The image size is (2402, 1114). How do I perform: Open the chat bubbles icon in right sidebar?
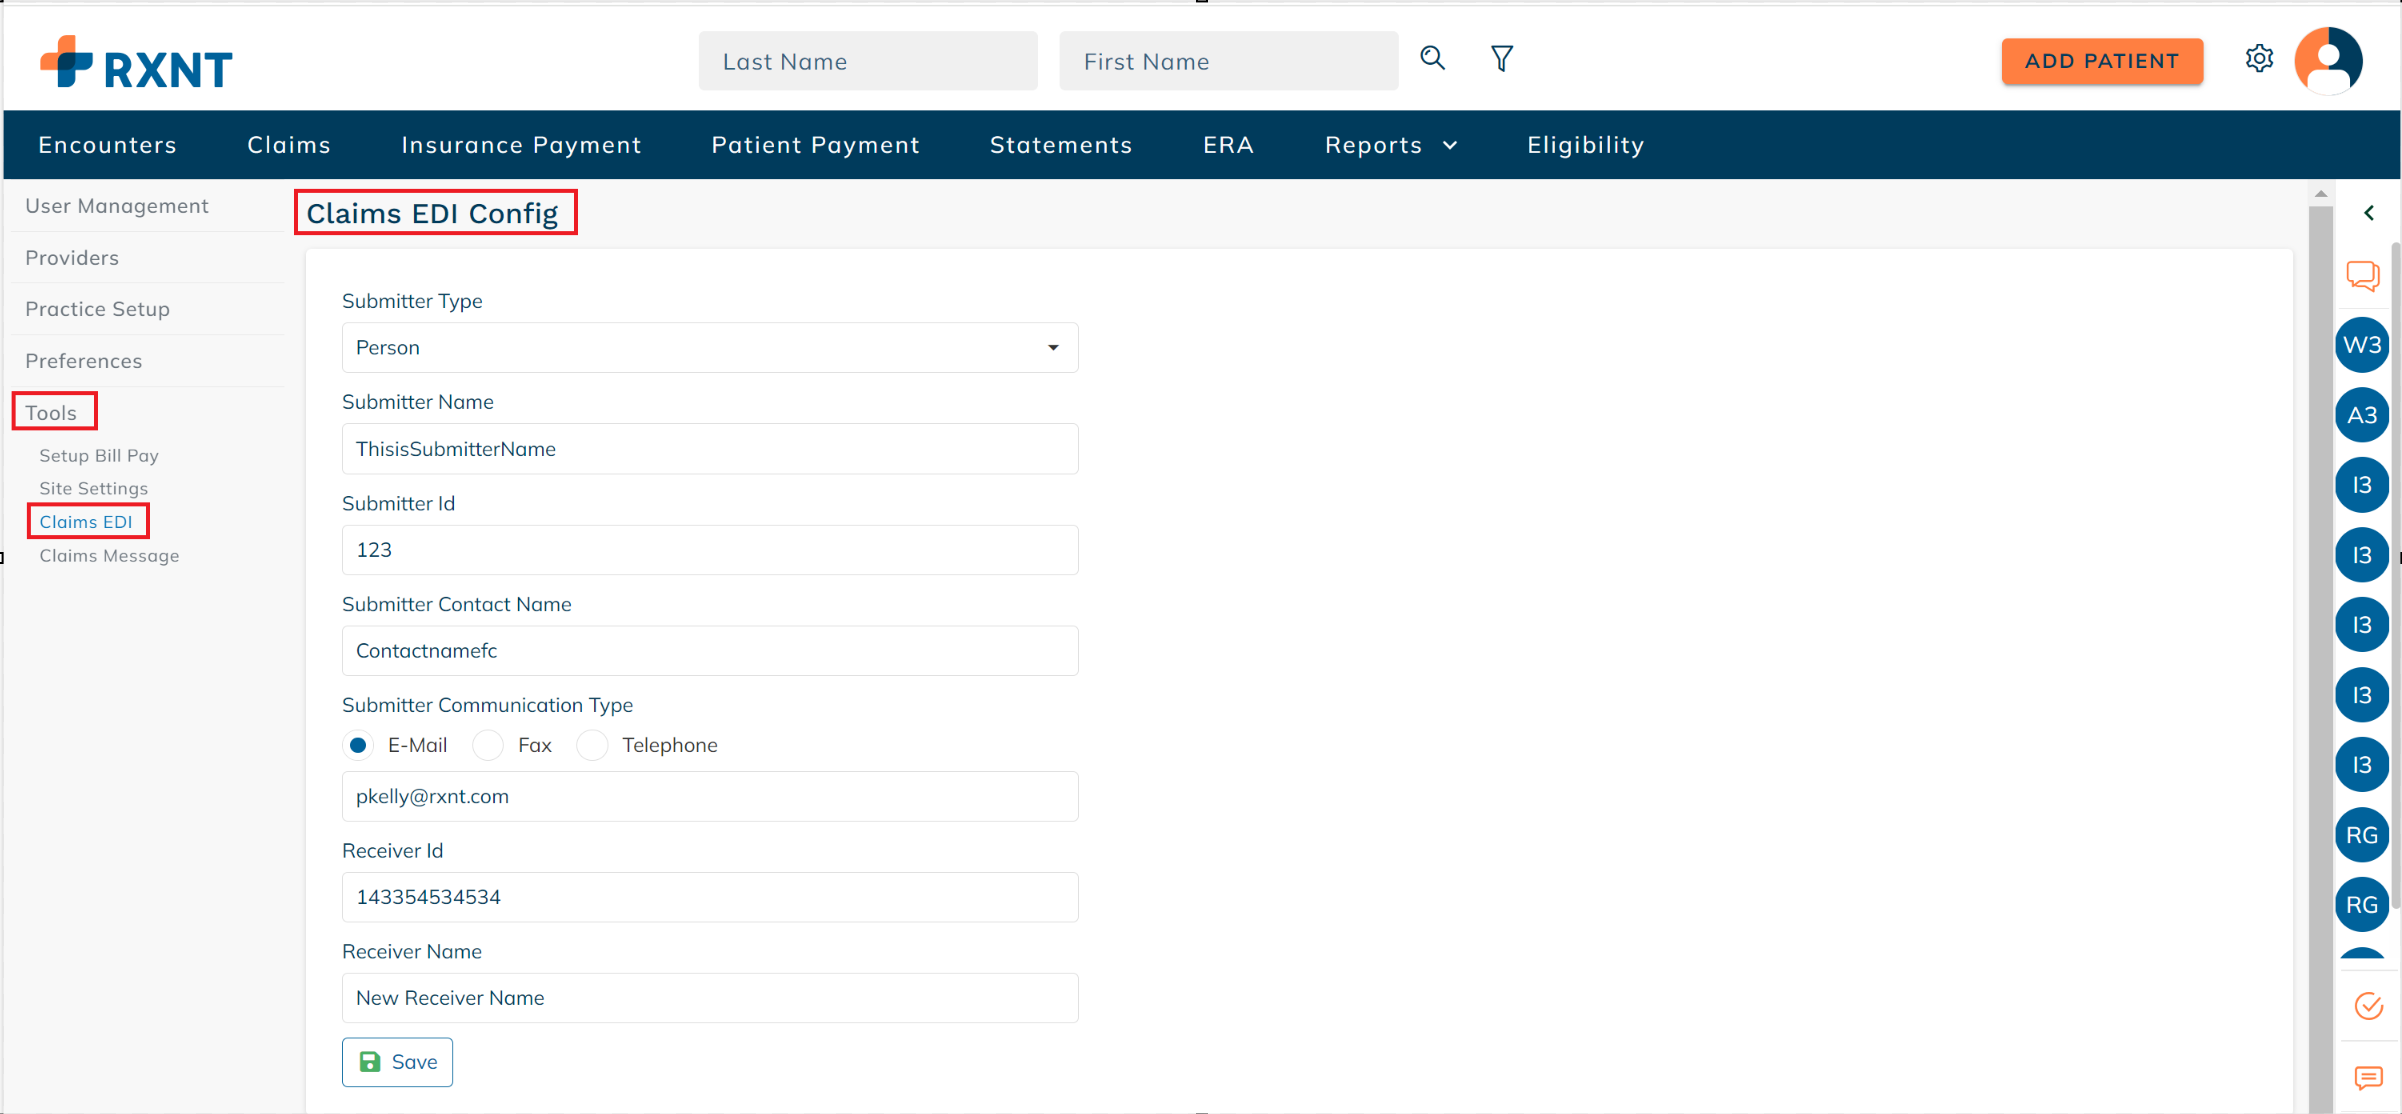click(x=2363, y=275)
